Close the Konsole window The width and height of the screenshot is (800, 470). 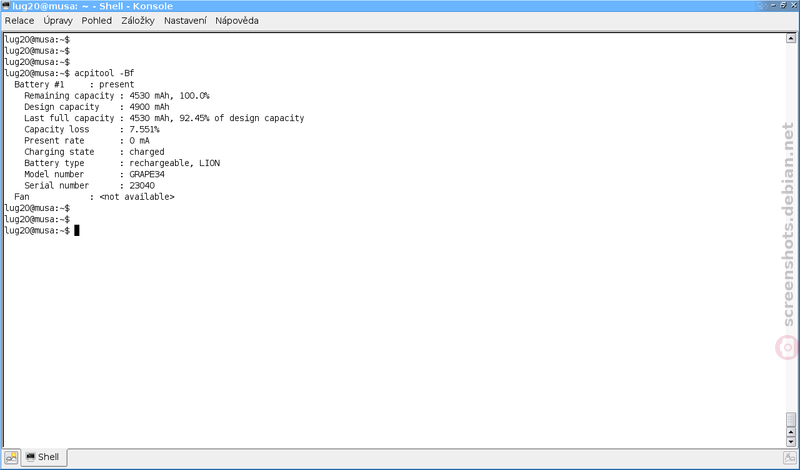793,5
